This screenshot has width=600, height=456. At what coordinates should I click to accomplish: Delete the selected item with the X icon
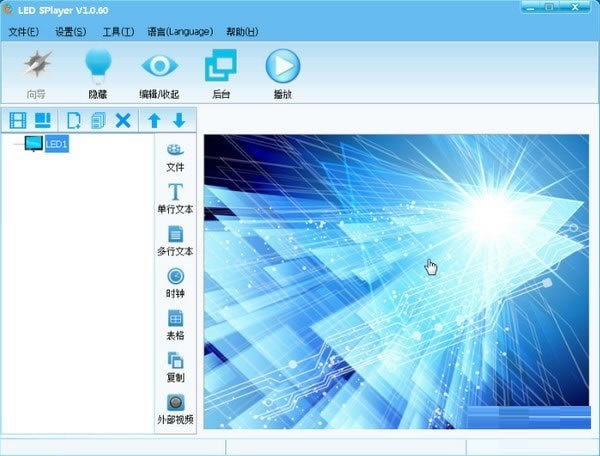click(x=123, y=121)
